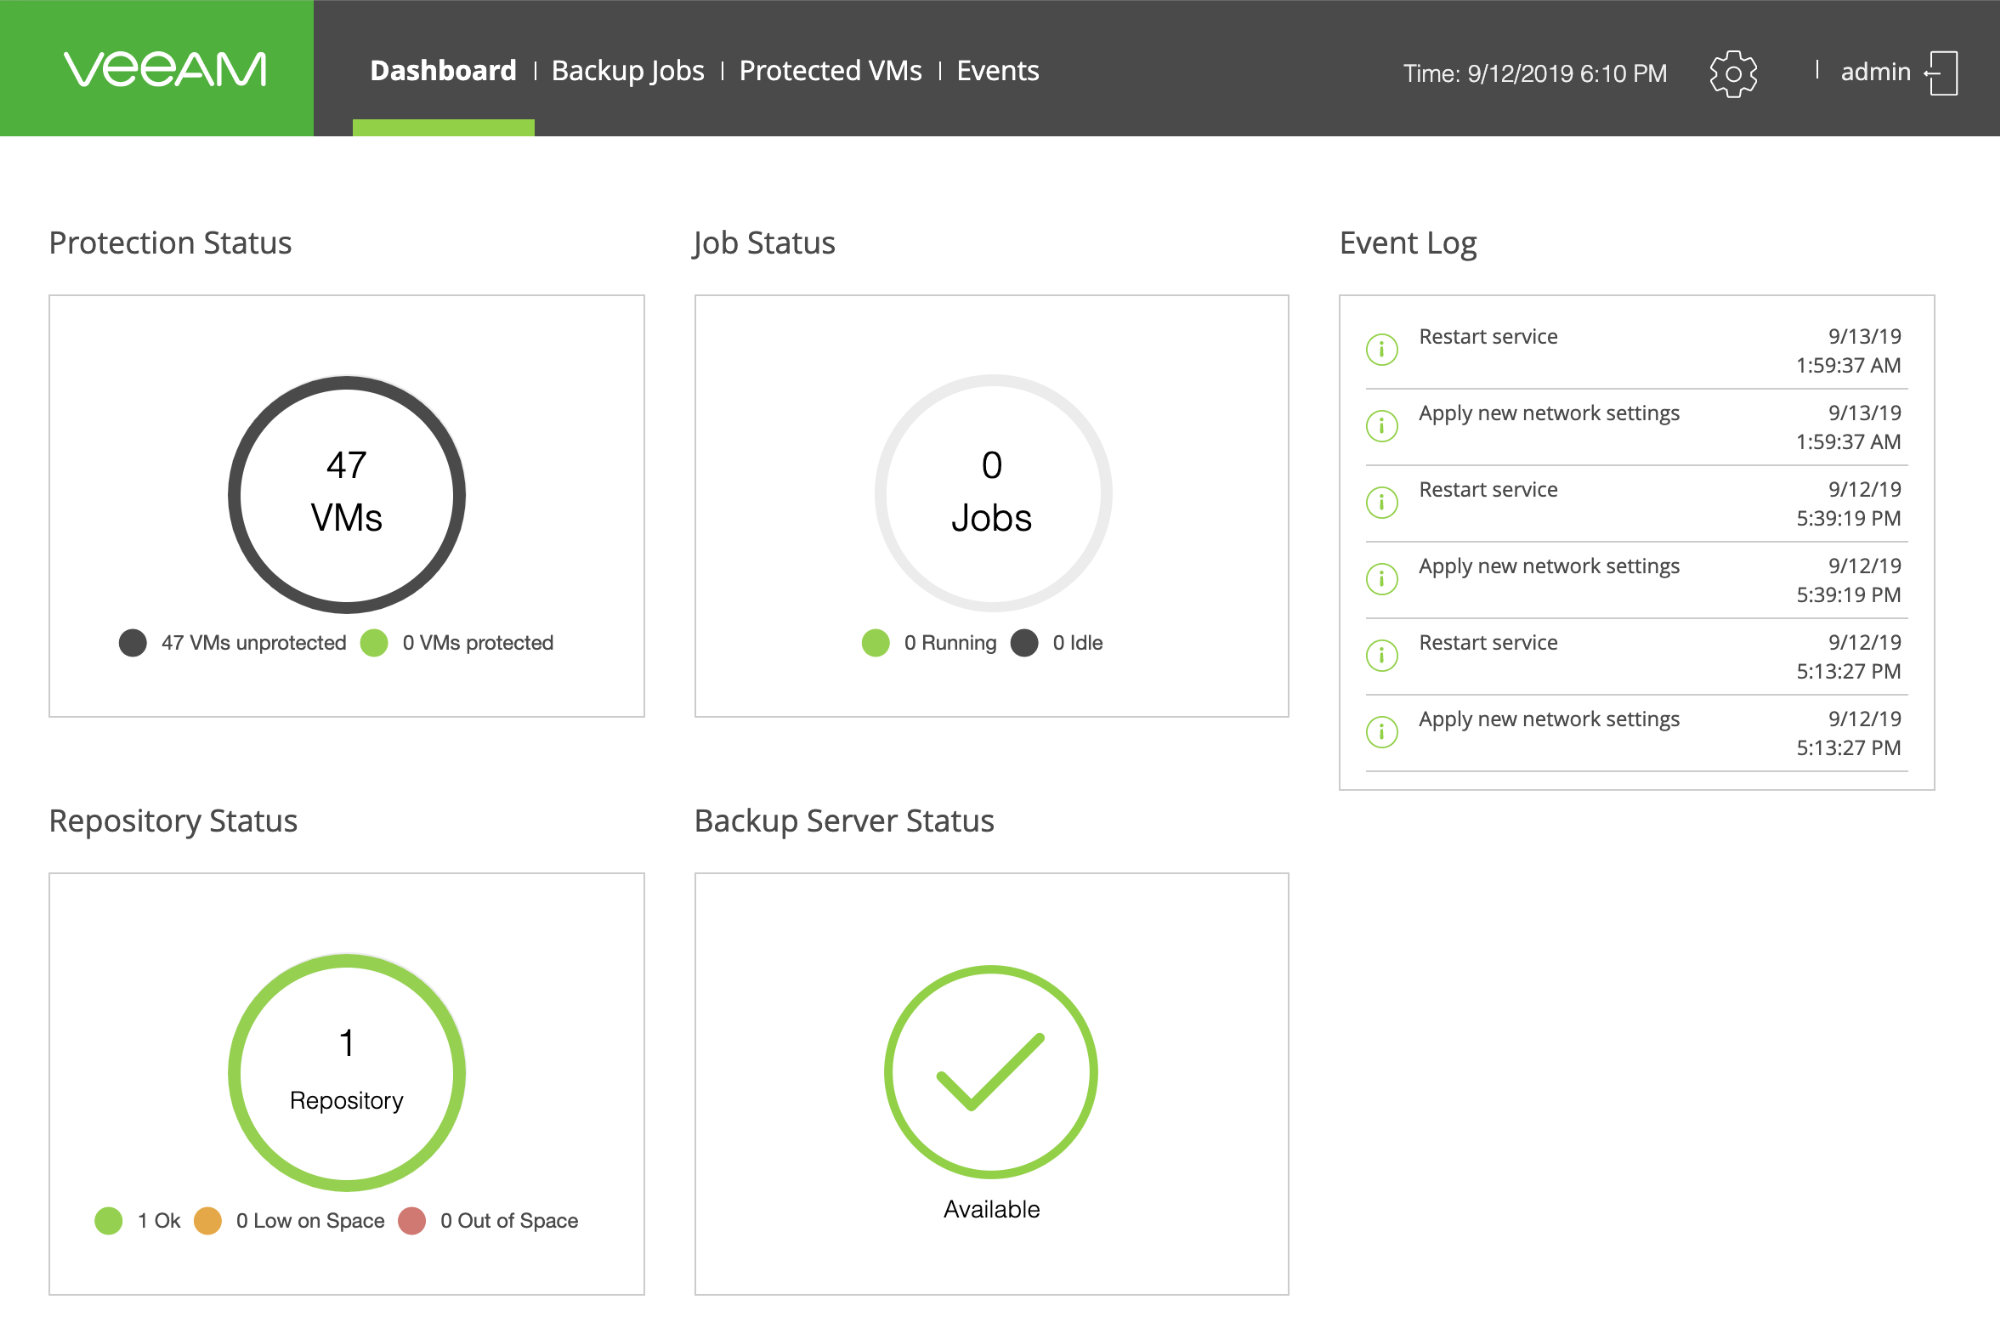2000x1320 pixels.
Task: Click the Event Log heading
Action: [1408, 243]
